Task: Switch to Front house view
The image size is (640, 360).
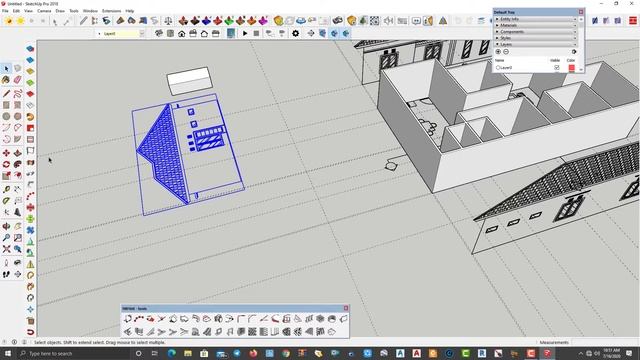Action: (x=182, y=33)
